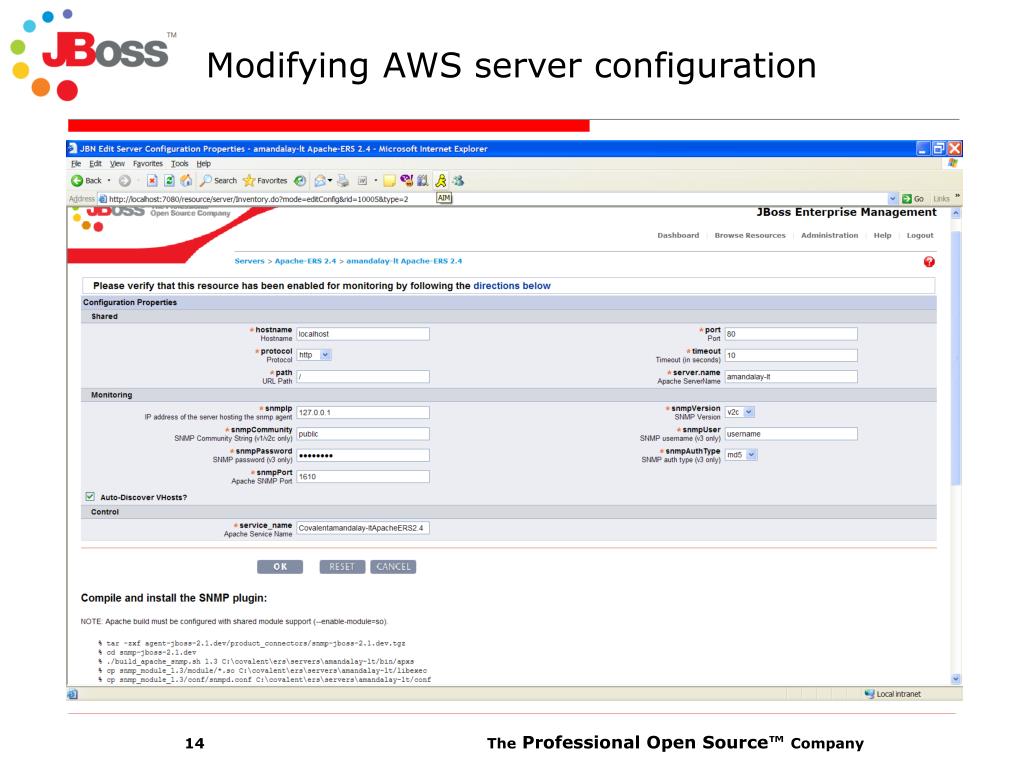Click the timeout seconds input field
The height and width of the screenshot is (768, 1024).
point(791,355)
